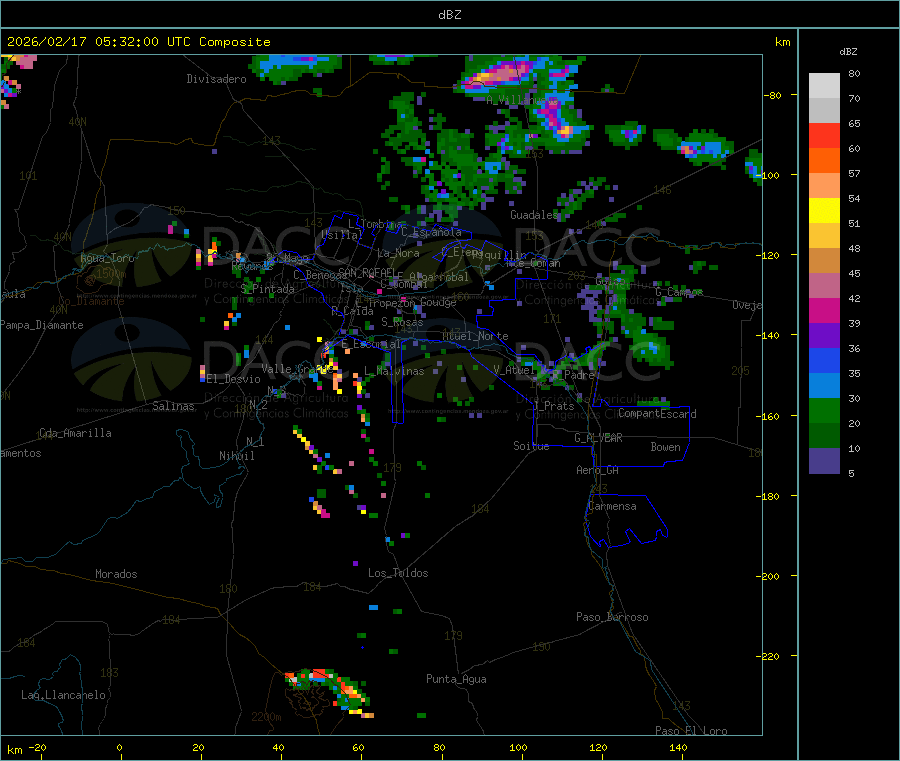Image resolution: width=900 pixels, height=761 pixels.
Task: Click the -200 tick on the right axis
Action: pyautogui.click(x=767, y=576)
